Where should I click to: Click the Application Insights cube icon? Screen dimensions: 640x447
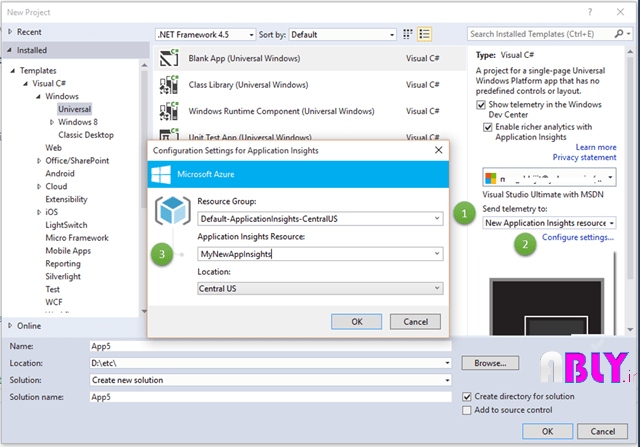(x=173, y=210)
